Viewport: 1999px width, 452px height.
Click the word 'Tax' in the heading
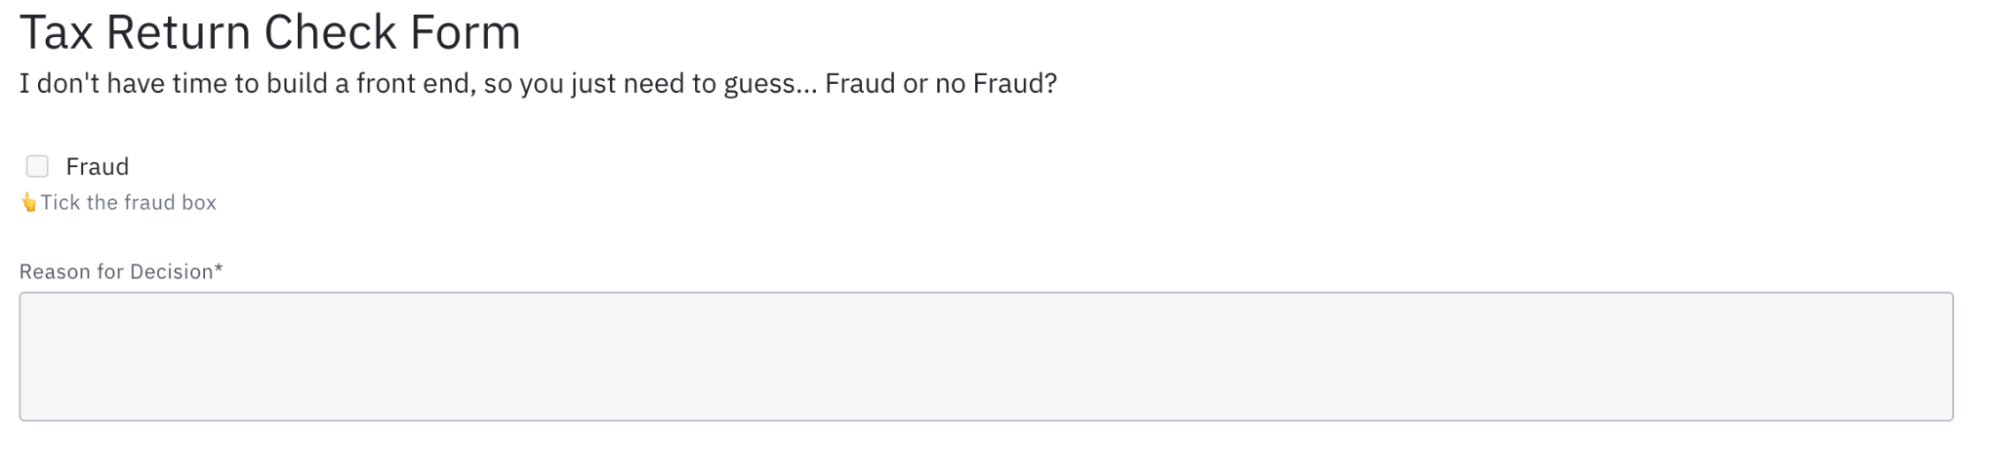[x=57, y=32]
